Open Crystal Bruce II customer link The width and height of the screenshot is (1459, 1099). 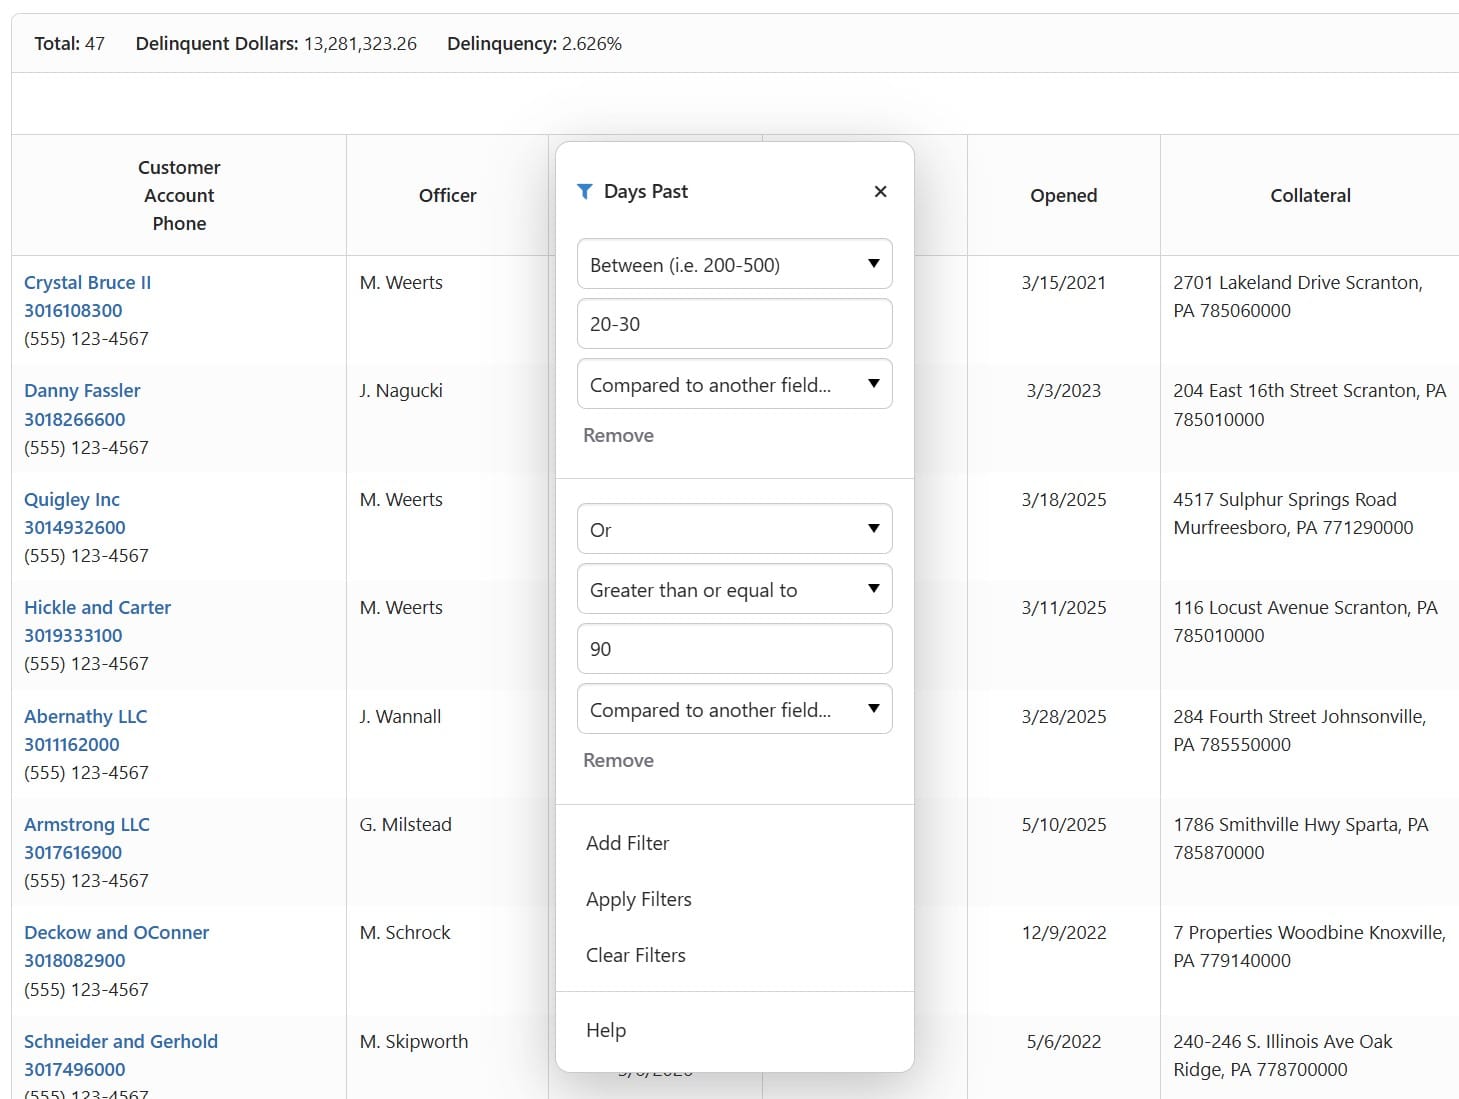click(x=88, y=282)
